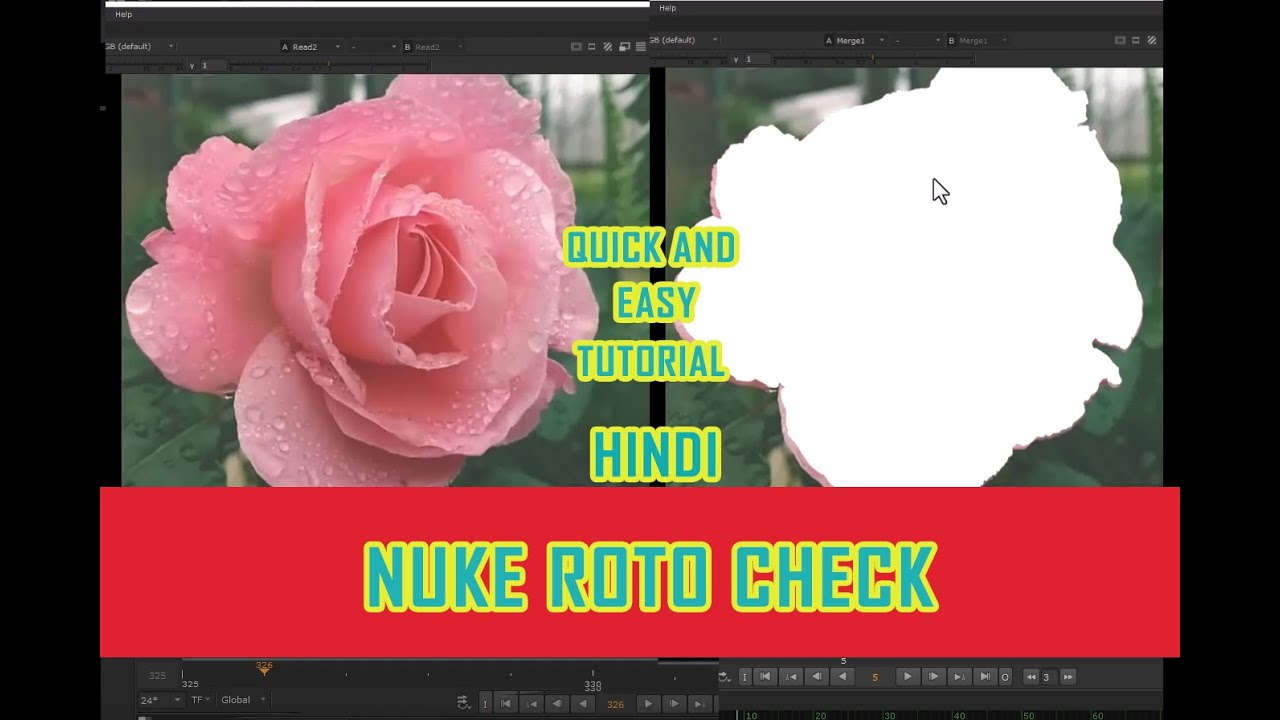Go to first frame in right timeline controls

(x=765, y=677)
